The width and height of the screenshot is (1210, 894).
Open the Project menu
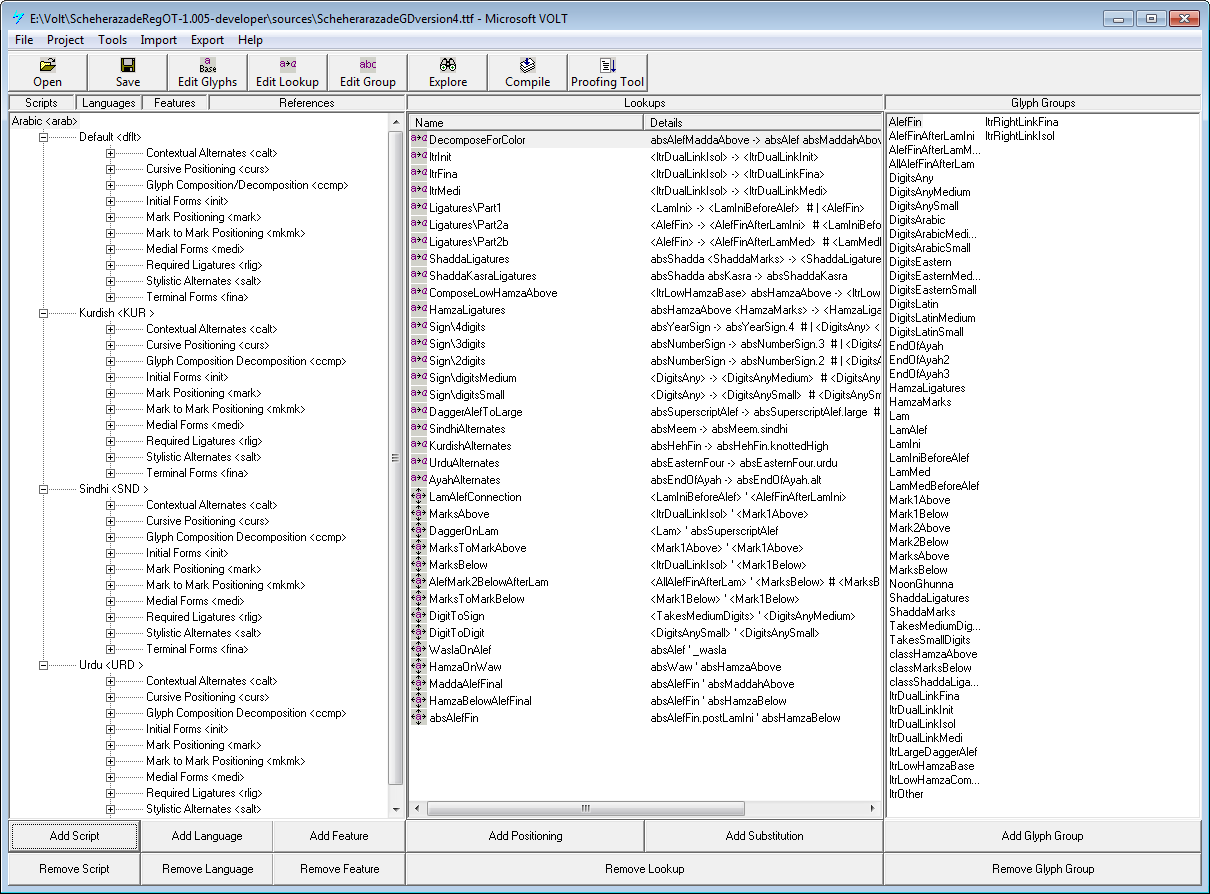[x=66, y=40]
